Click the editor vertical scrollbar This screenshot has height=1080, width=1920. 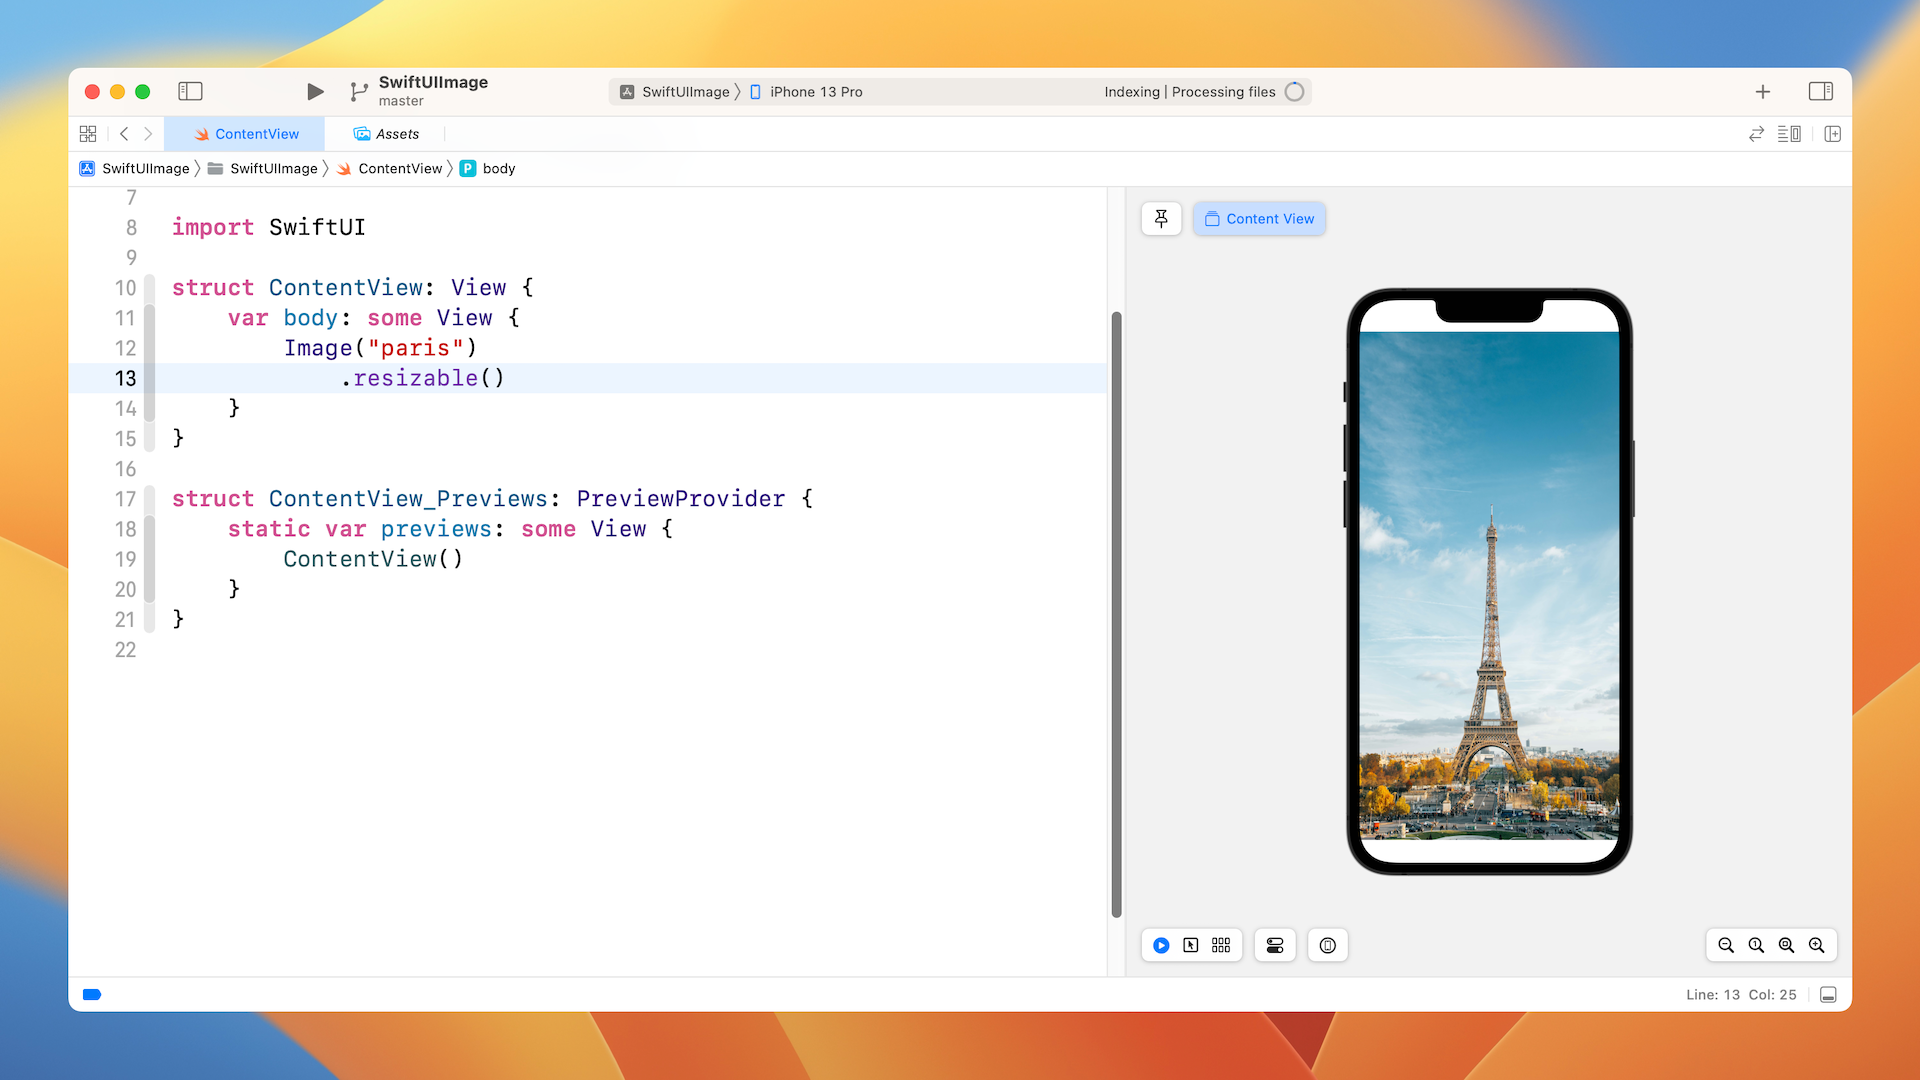pos(1116,614)
